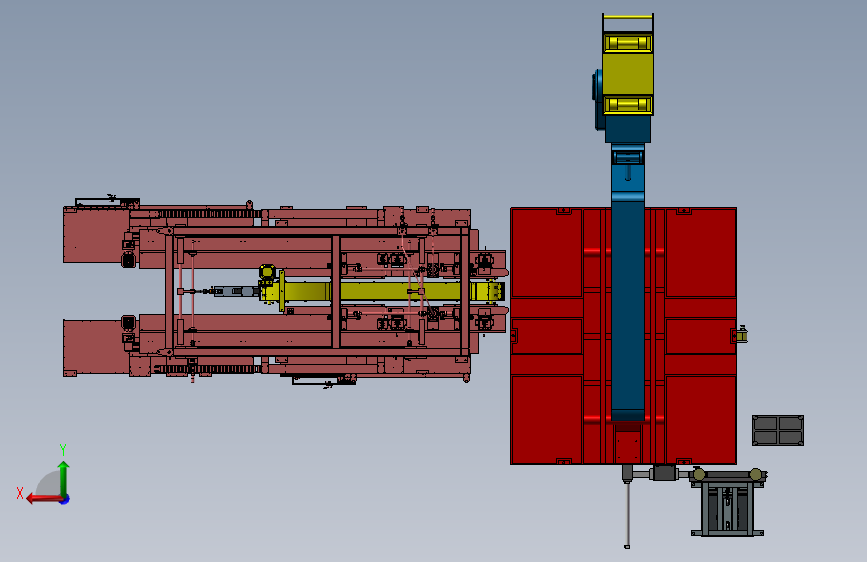Select the gray cylinder actuator left of the yellow beam

pyautogui.click(x=236, y=291)
